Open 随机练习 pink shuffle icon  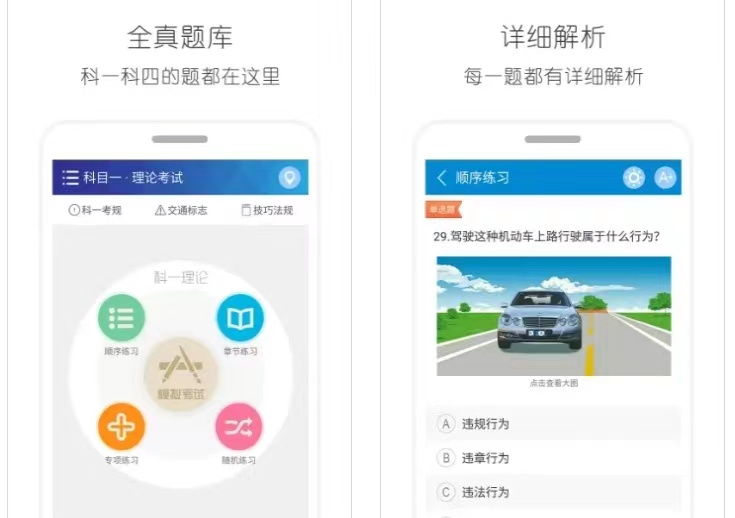click(x=239, y=427)
